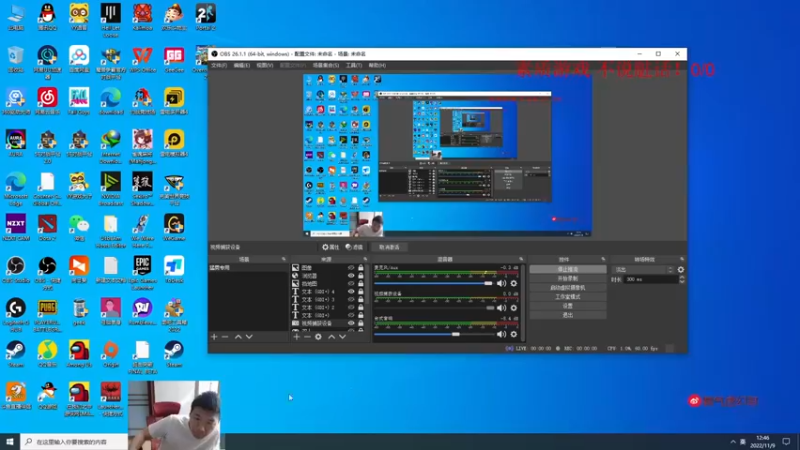The image size is (800, 450).
Task: Move scene up in Scenes panel
Action: tap(238, 337)
